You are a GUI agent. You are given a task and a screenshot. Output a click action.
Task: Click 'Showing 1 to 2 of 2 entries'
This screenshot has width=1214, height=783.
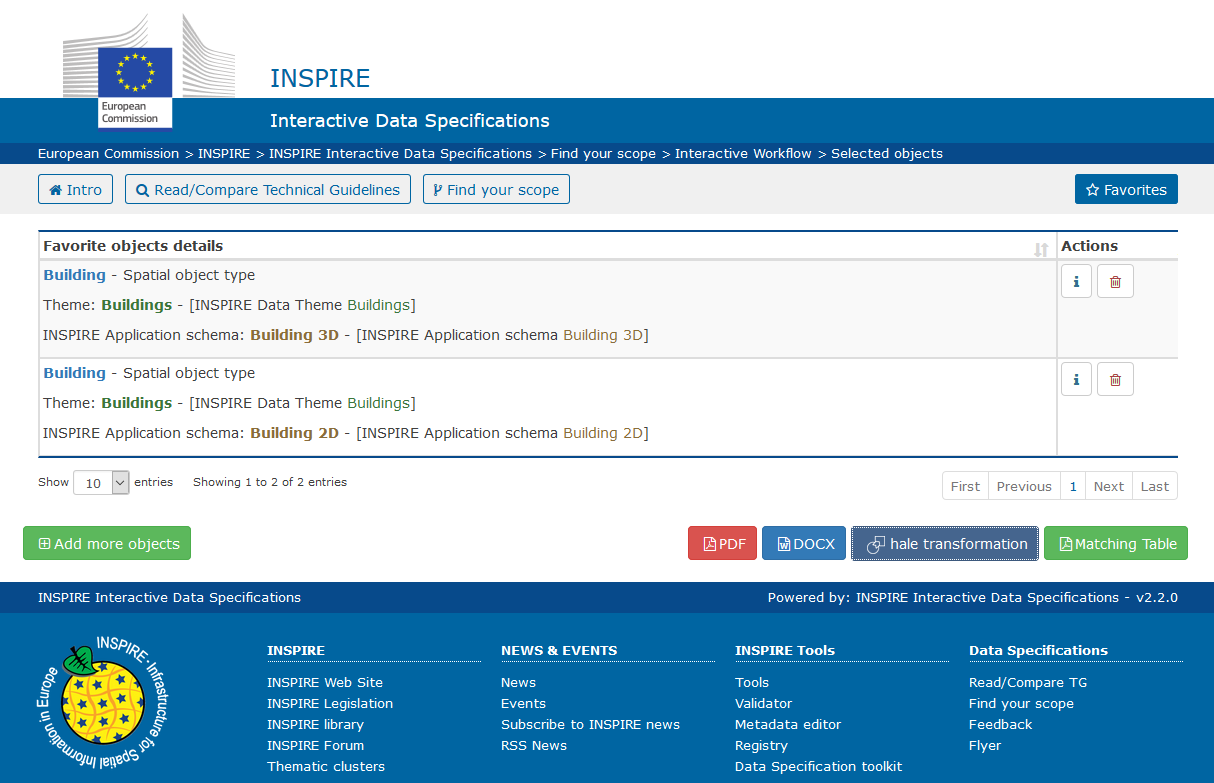click(270, 482)
